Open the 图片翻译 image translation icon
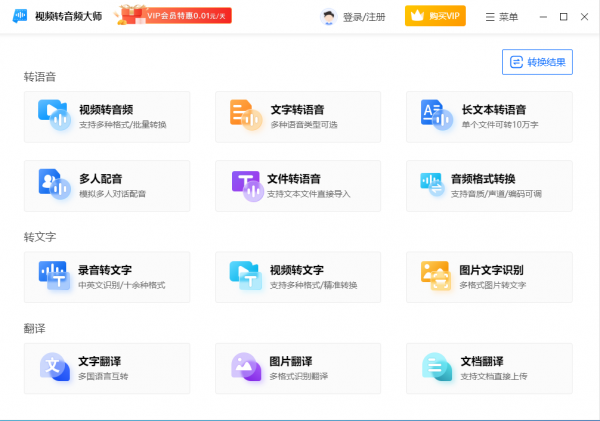Viewport: 600px width, 421px height. point(245,368)
